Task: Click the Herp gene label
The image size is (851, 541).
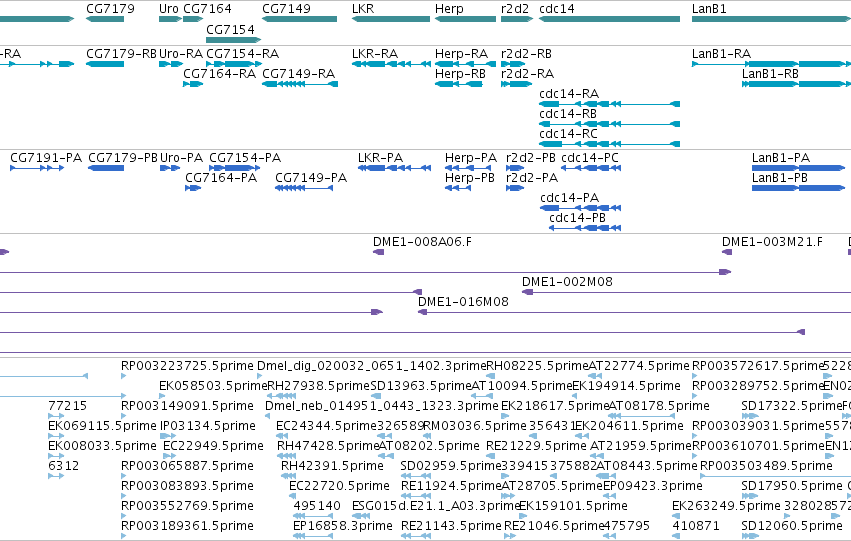Action: click(449, 9)
